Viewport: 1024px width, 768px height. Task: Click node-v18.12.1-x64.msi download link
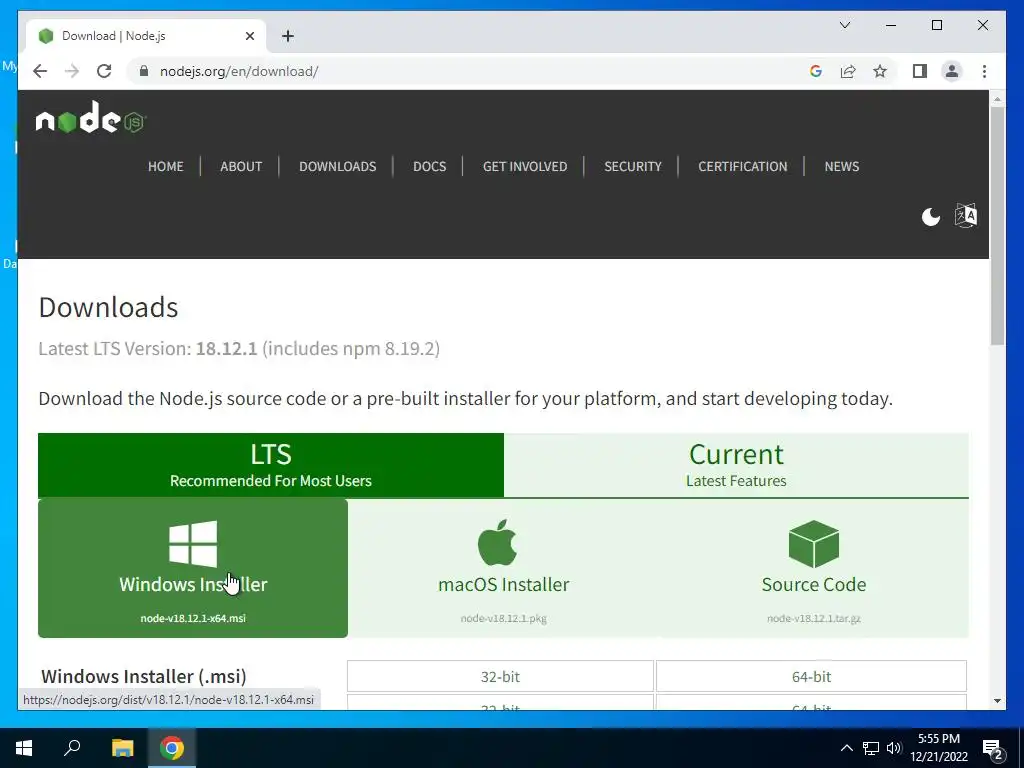pos(193,618)
